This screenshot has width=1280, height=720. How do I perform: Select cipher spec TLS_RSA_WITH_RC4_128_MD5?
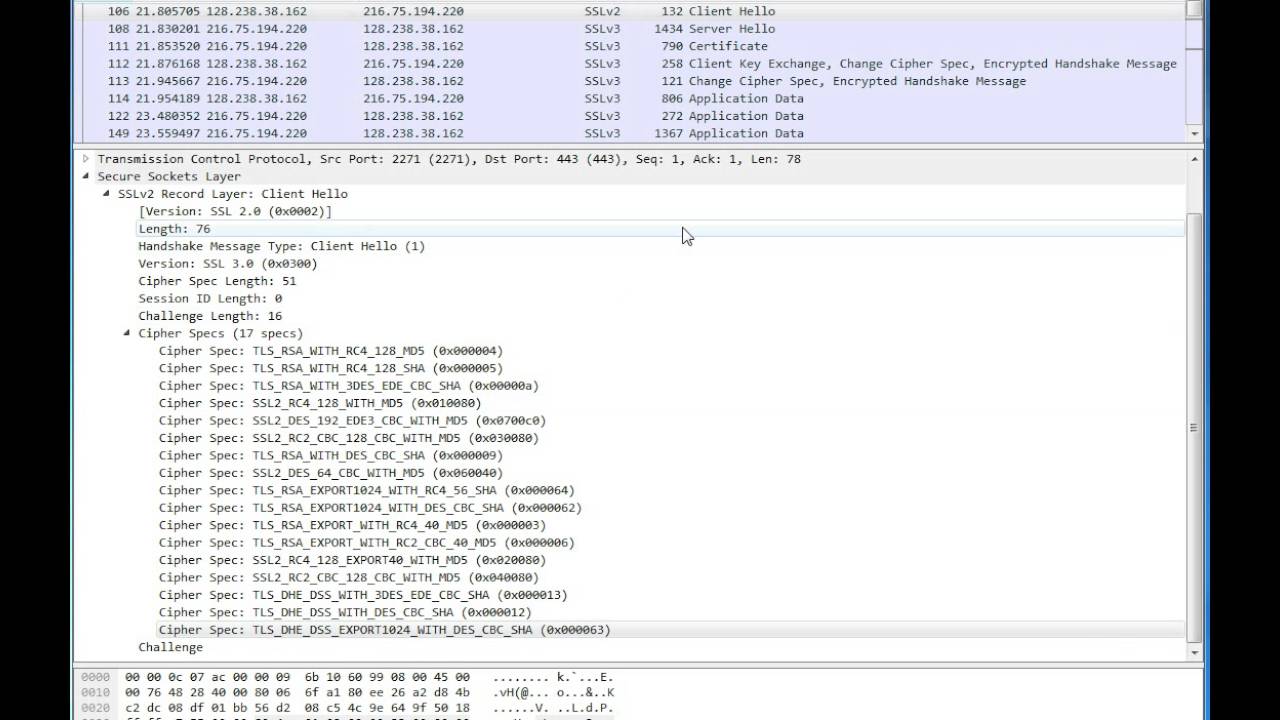point(331,351)
